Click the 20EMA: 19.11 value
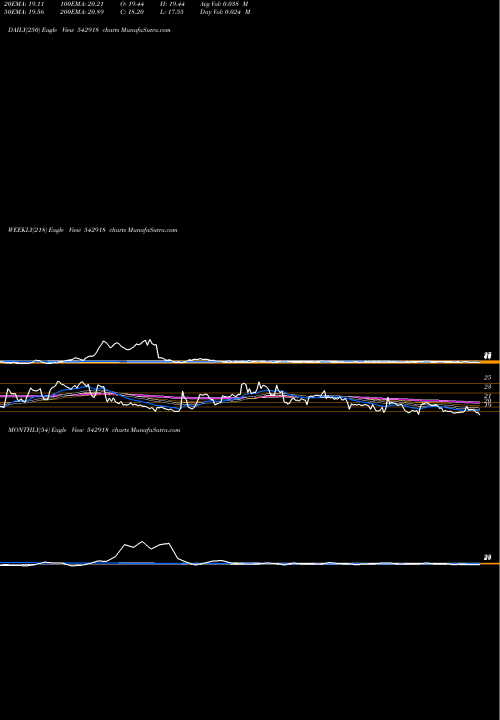 click(x=24, y=4)
